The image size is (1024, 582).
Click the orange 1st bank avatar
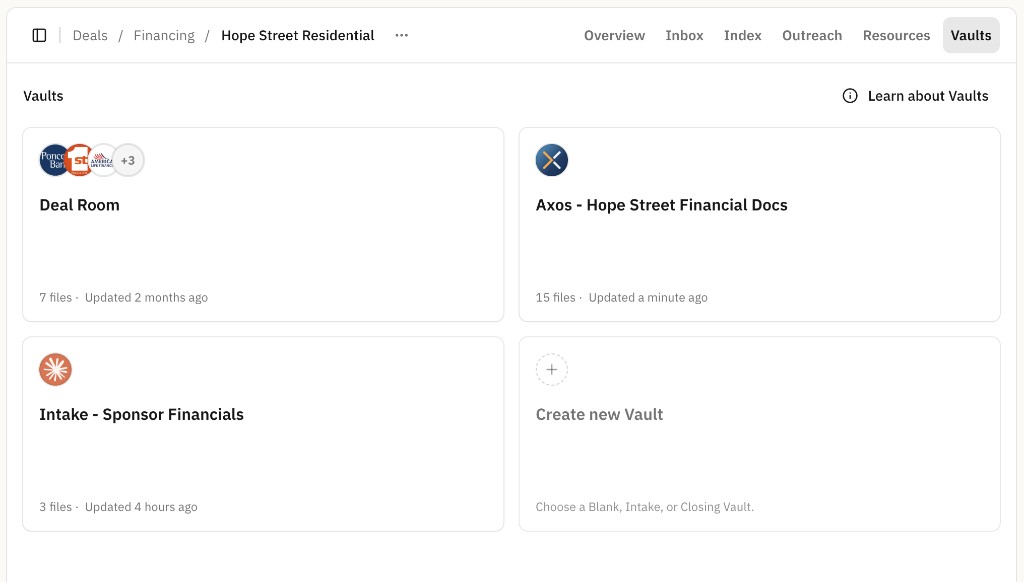pos(78,160)
